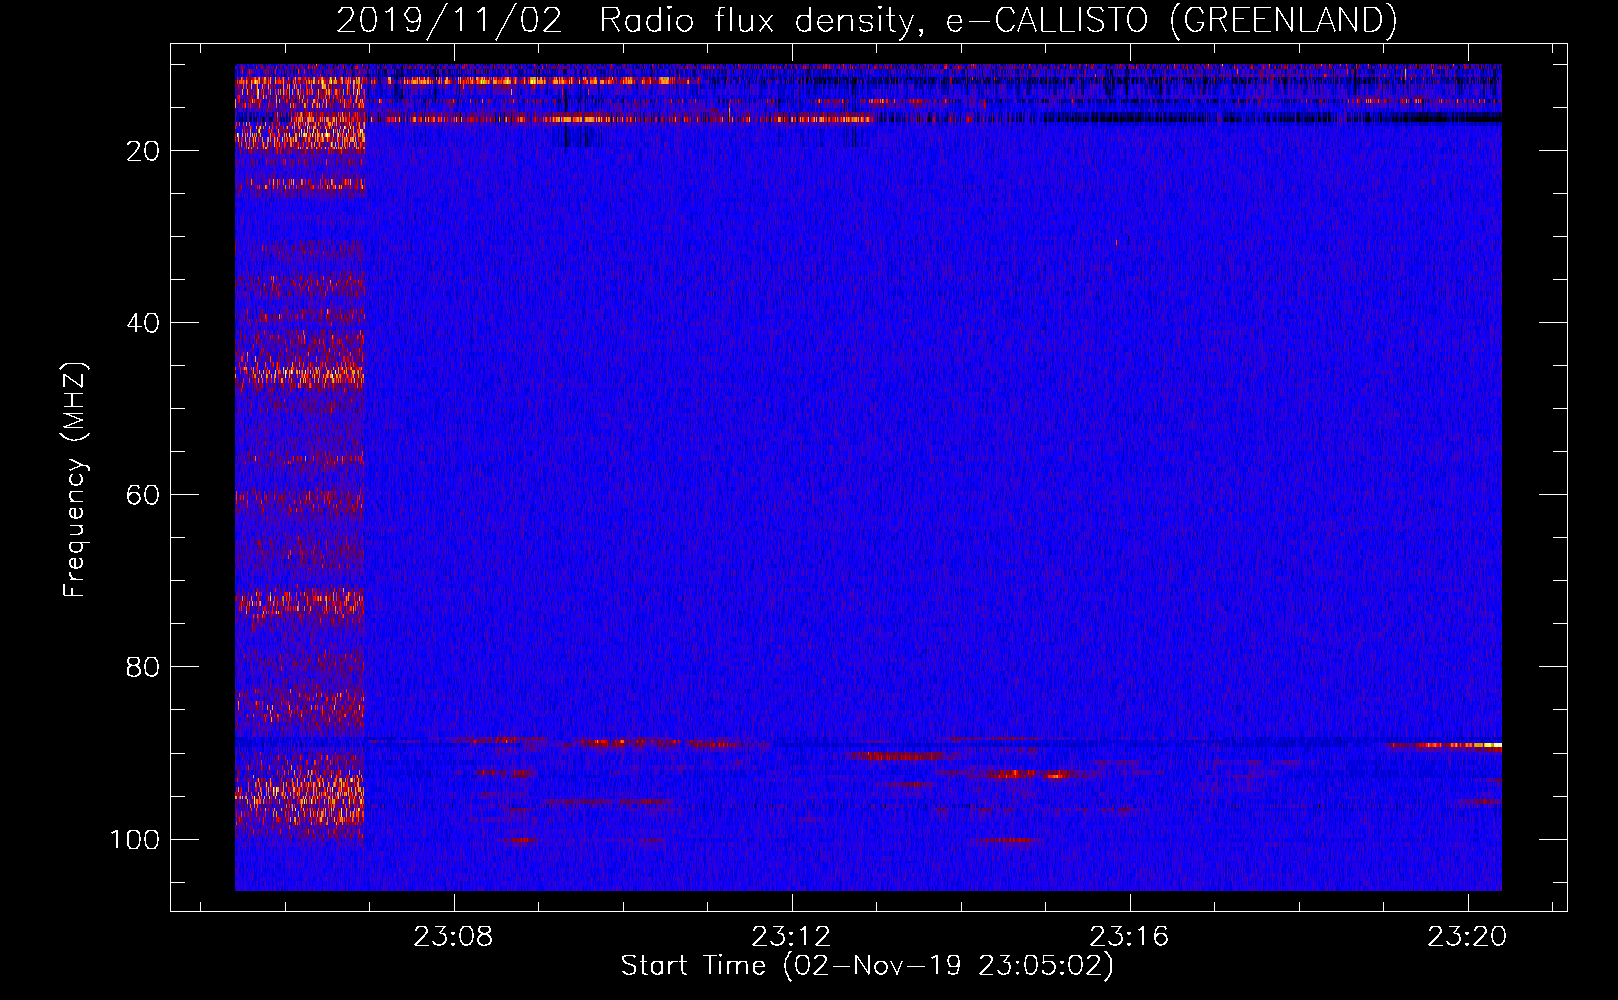Screen dimensions: 1618x1000
Task: Click the plot title date '2019/11/02'
Action: tap(449, 21)
